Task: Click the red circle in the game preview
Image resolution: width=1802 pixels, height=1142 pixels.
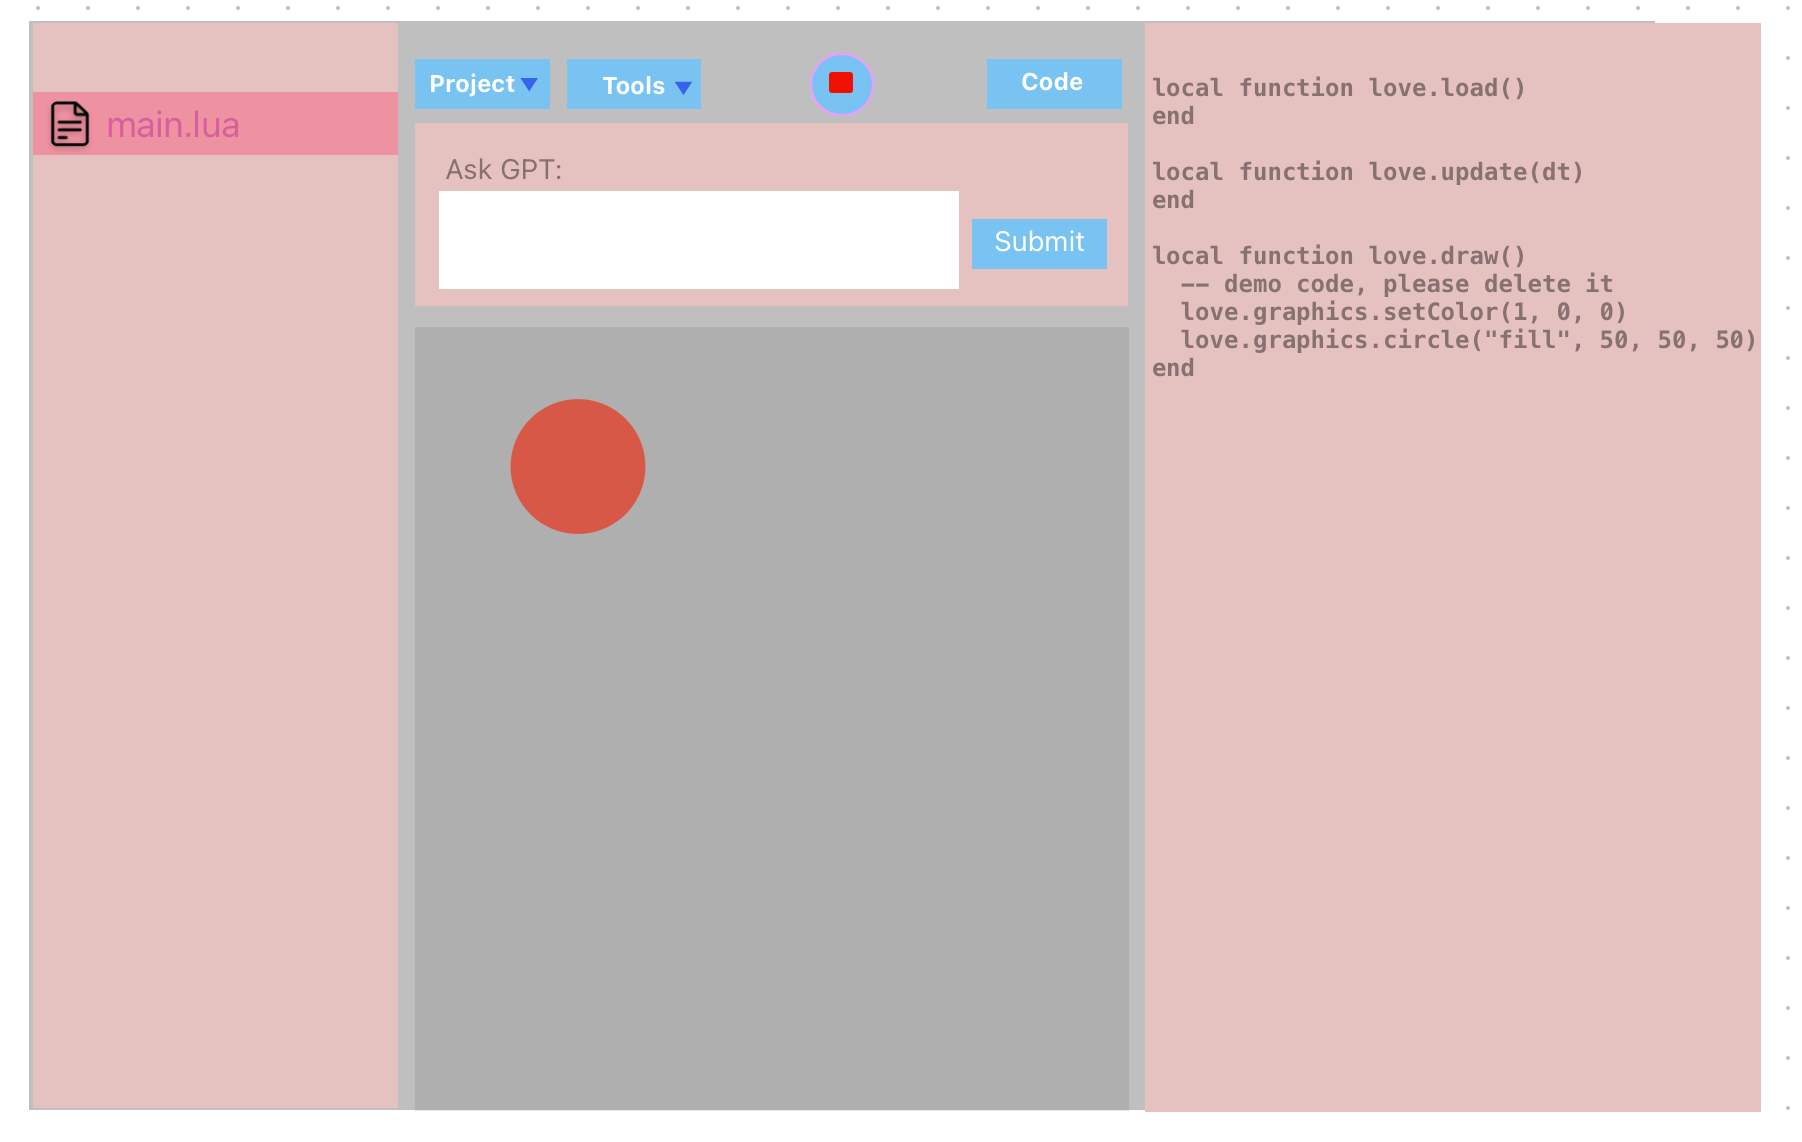Action: tap(578, 466)
